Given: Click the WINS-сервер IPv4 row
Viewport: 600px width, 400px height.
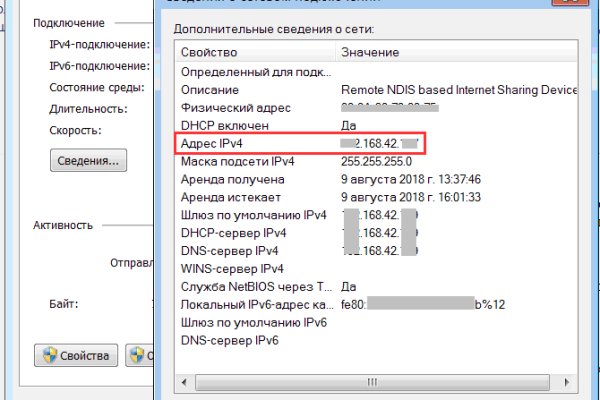Looking at the screenshot, I should [x=232, y=269].
